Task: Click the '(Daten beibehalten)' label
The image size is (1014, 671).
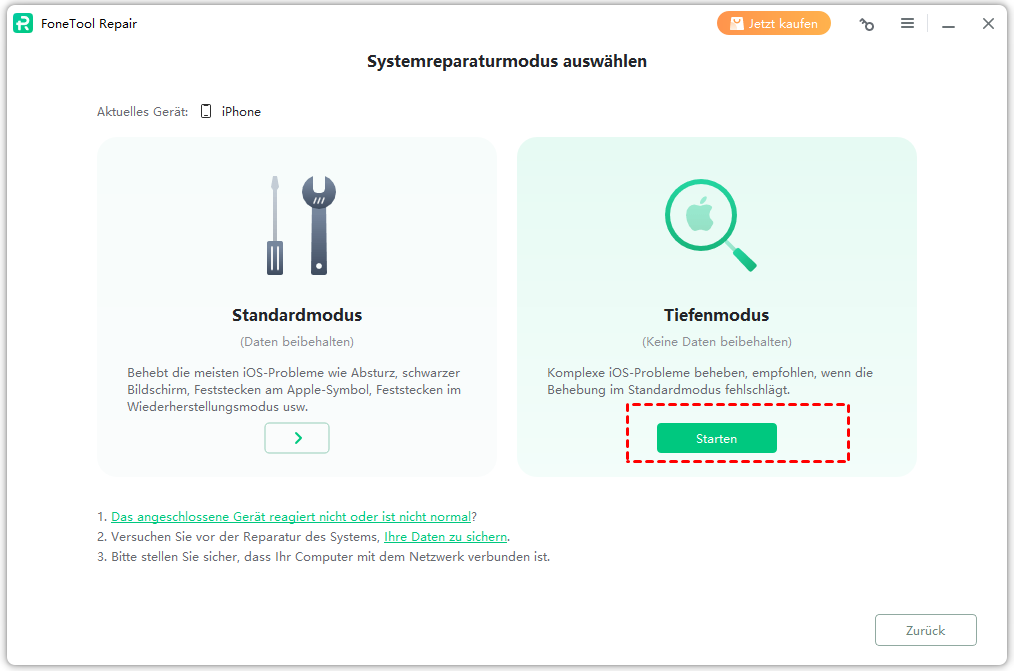Action: [297, 342]
